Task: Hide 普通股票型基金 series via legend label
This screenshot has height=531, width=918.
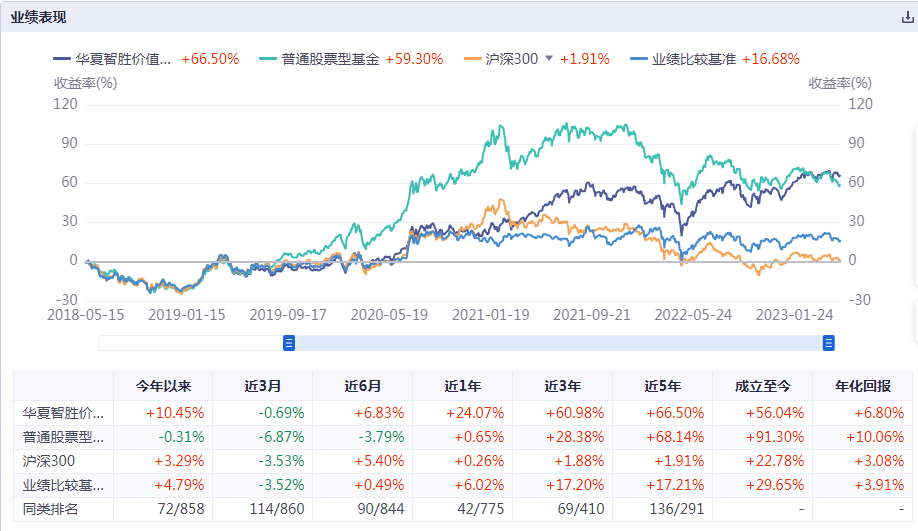Action: tap(332, 60)
